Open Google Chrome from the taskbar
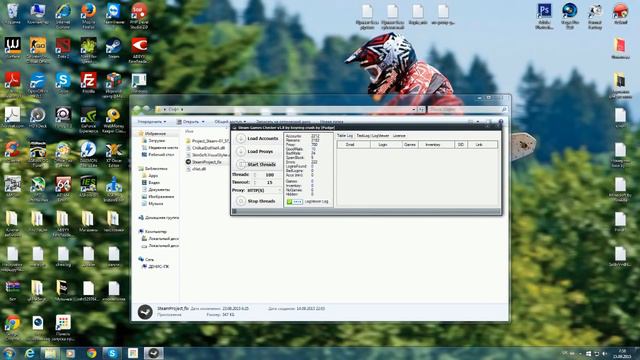The image size is (640, 360). (91, 353)
